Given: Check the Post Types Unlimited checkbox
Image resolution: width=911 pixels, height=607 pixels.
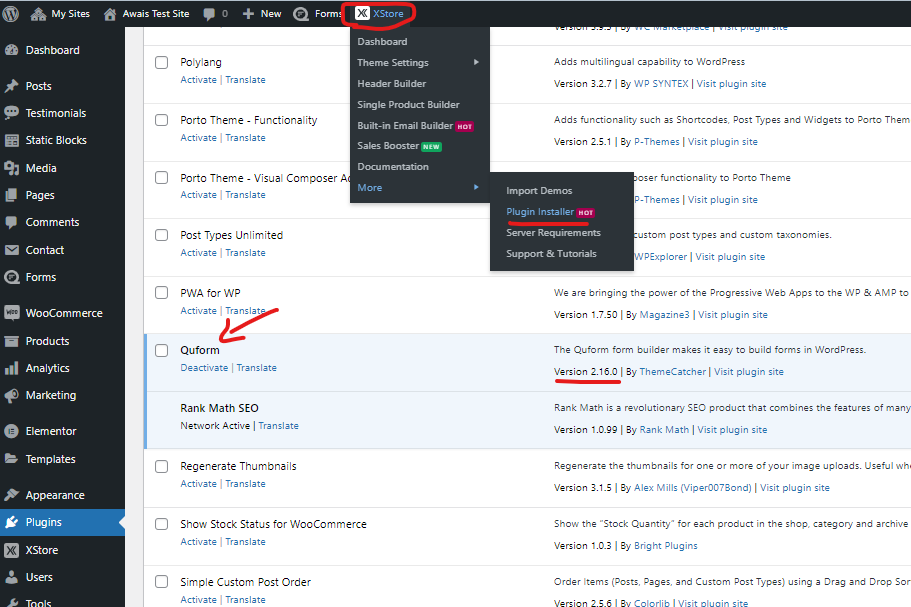Looking at the screenshot, I should click(x=162, y=235).
